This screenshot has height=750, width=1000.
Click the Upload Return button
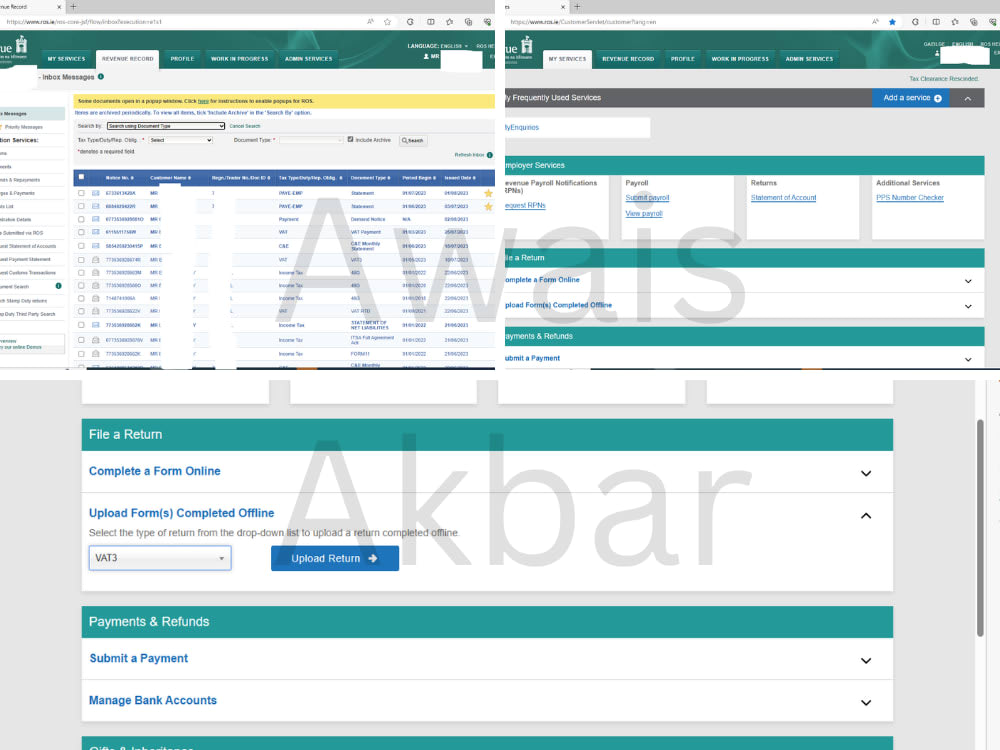point(335,558)
